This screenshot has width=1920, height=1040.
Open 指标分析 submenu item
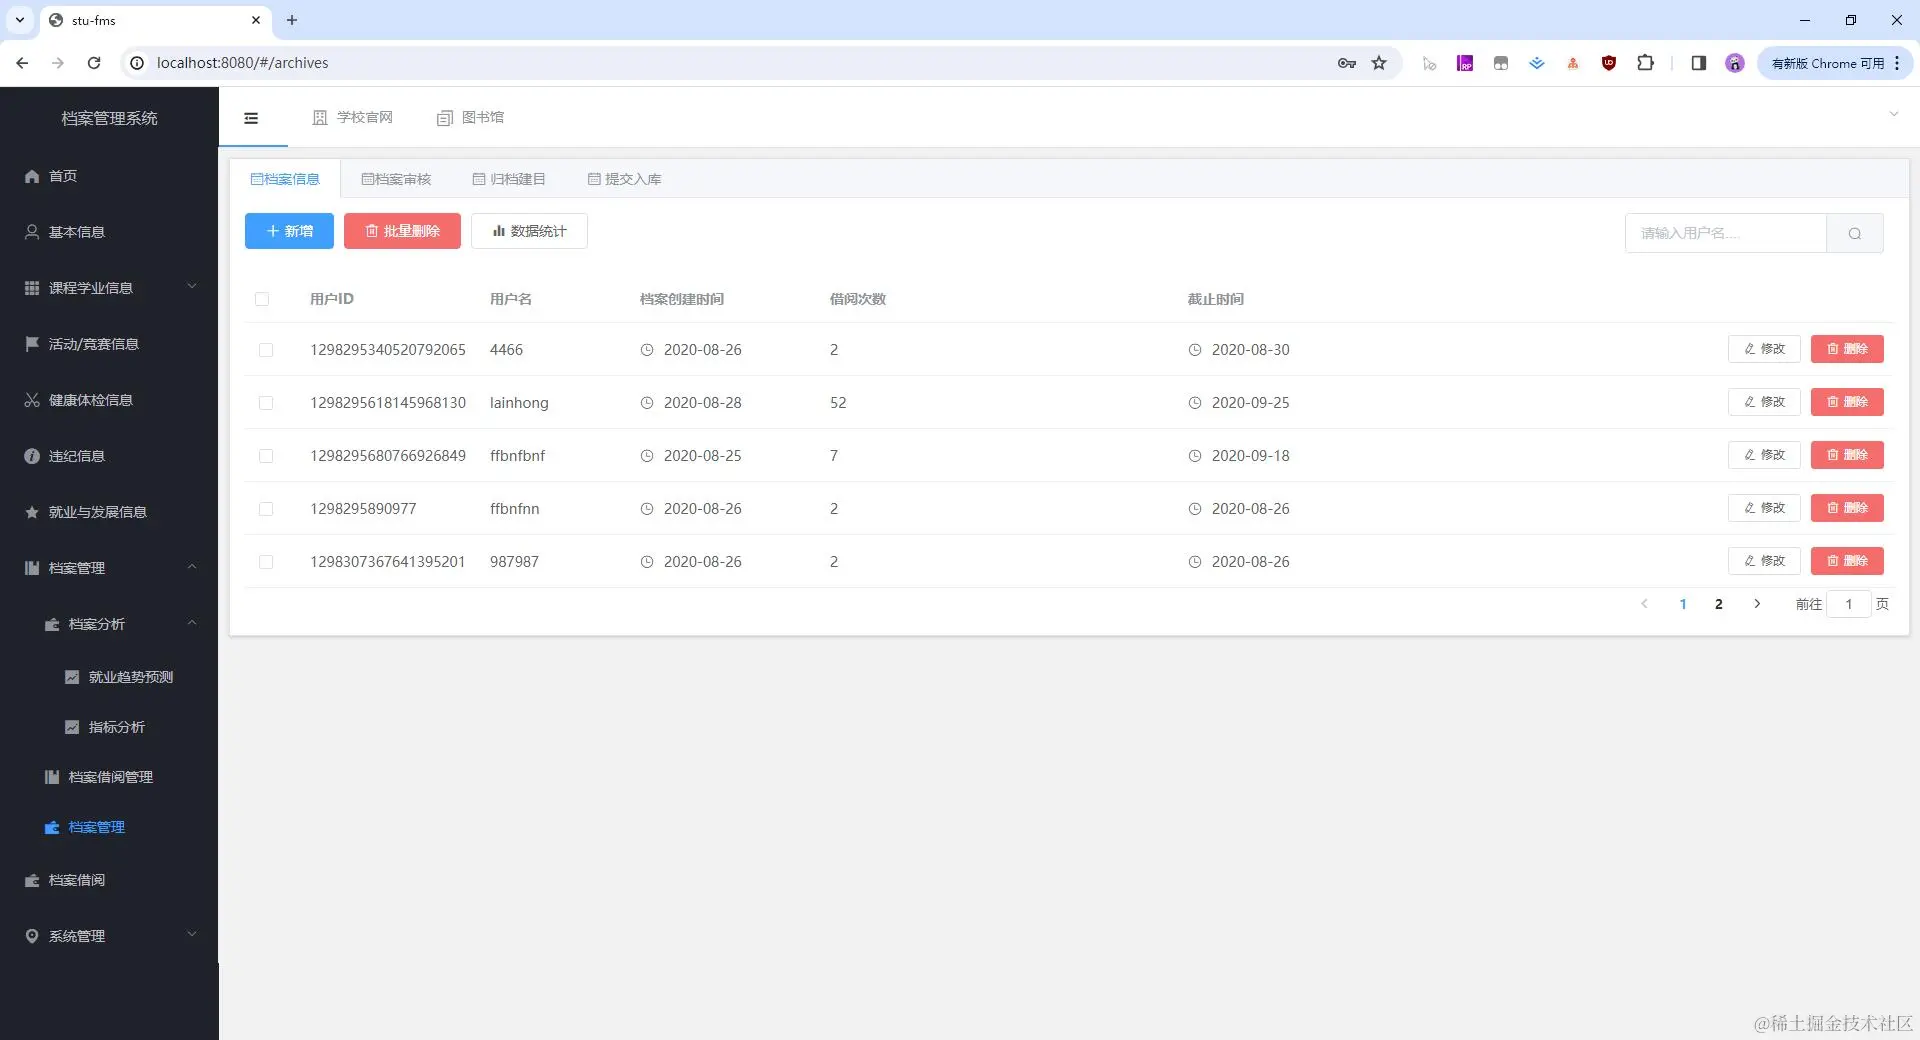(109, 727)
